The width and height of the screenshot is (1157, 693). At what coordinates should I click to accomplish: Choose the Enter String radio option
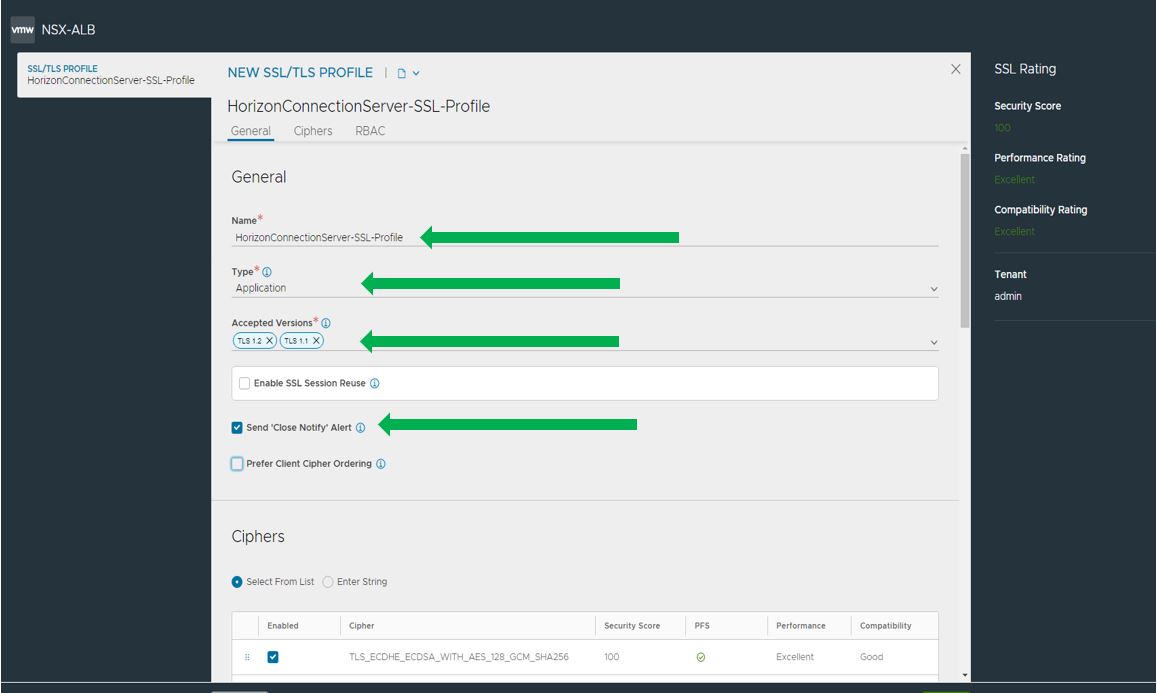tap(328, 582)
